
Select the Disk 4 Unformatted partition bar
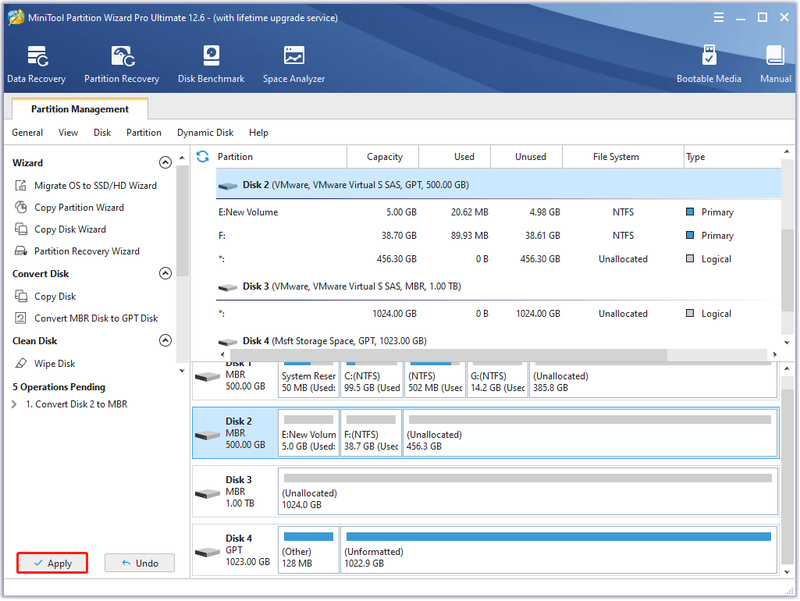(x=559, y=550)
